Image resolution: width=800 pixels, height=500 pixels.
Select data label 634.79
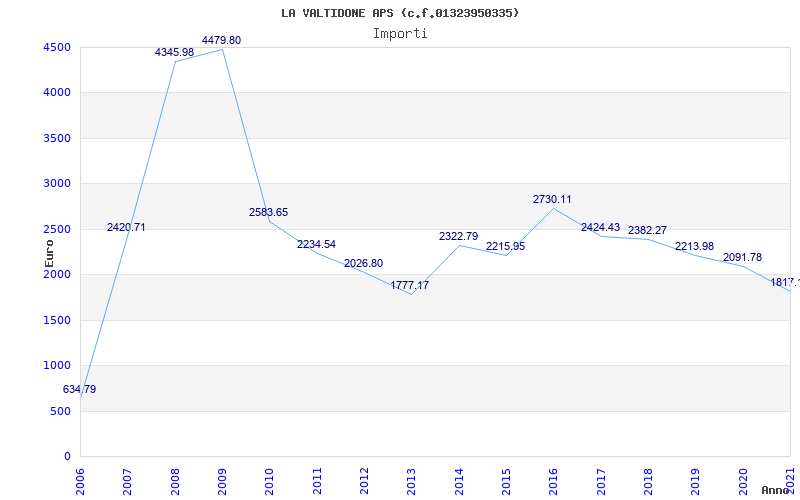(79, 389)
